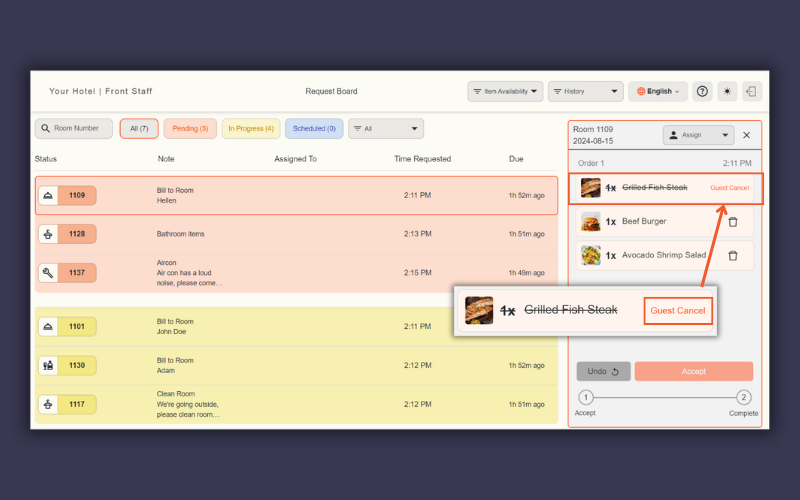Toggle the light/dark theme sun icon
This screenshot has height=500, width=800.
pyautogui.click(x=727, y=91)
